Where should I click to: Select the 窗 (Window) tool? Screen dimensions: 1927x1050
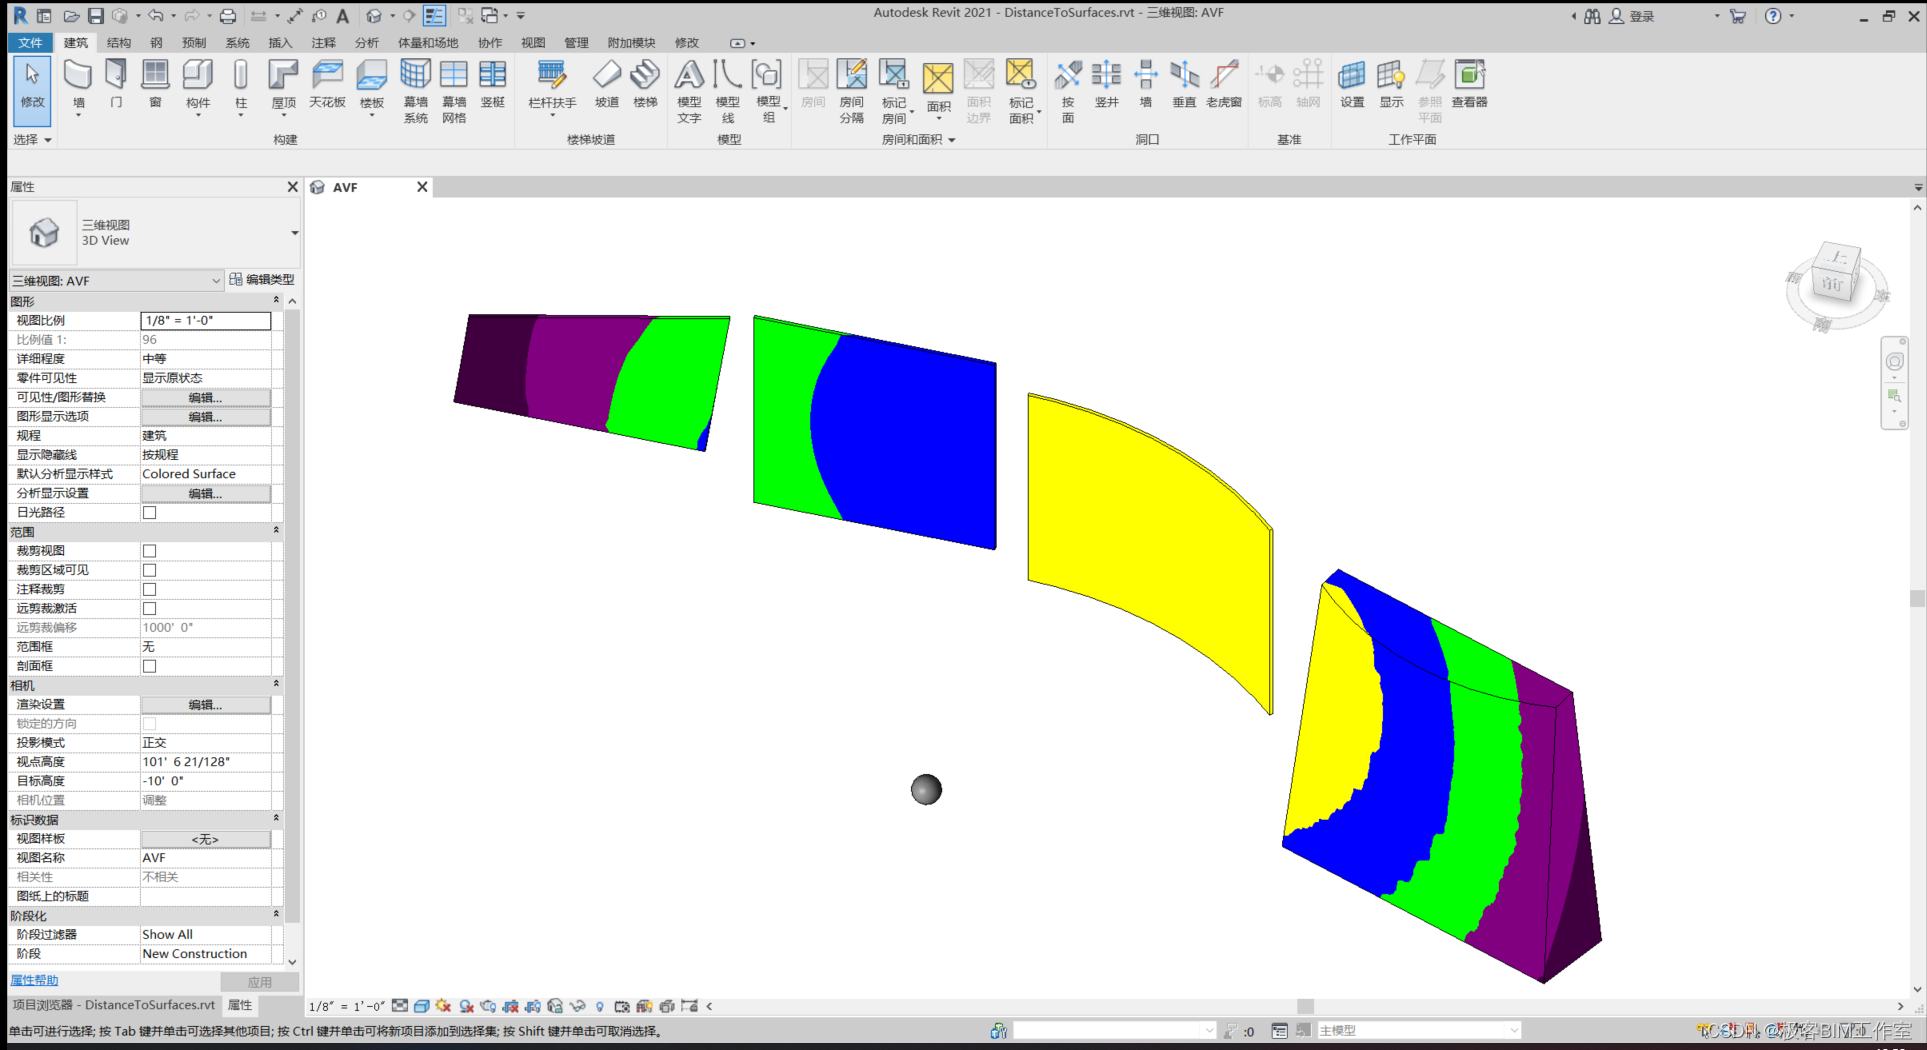point(155,90)
